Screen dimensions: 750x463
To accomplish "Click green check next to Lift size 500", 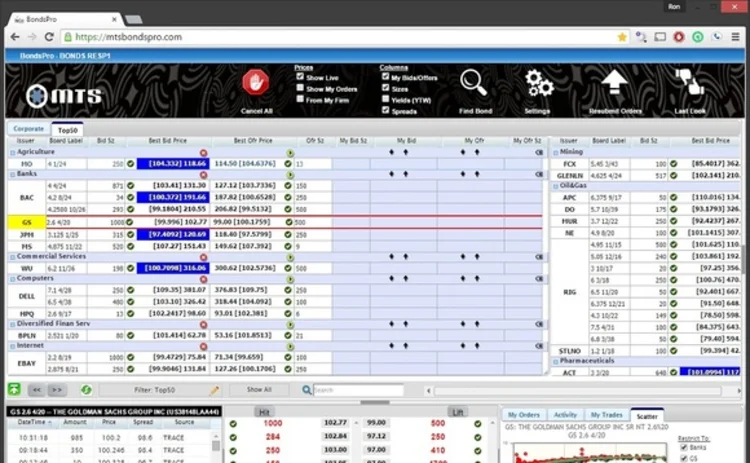I will (x=477, y=424).
